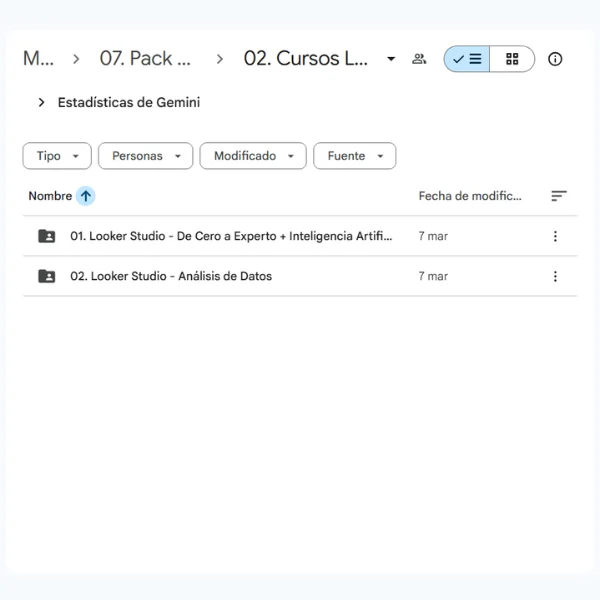Click shared folder icon of 02. Looker Studio row

[x=47, y=276]
